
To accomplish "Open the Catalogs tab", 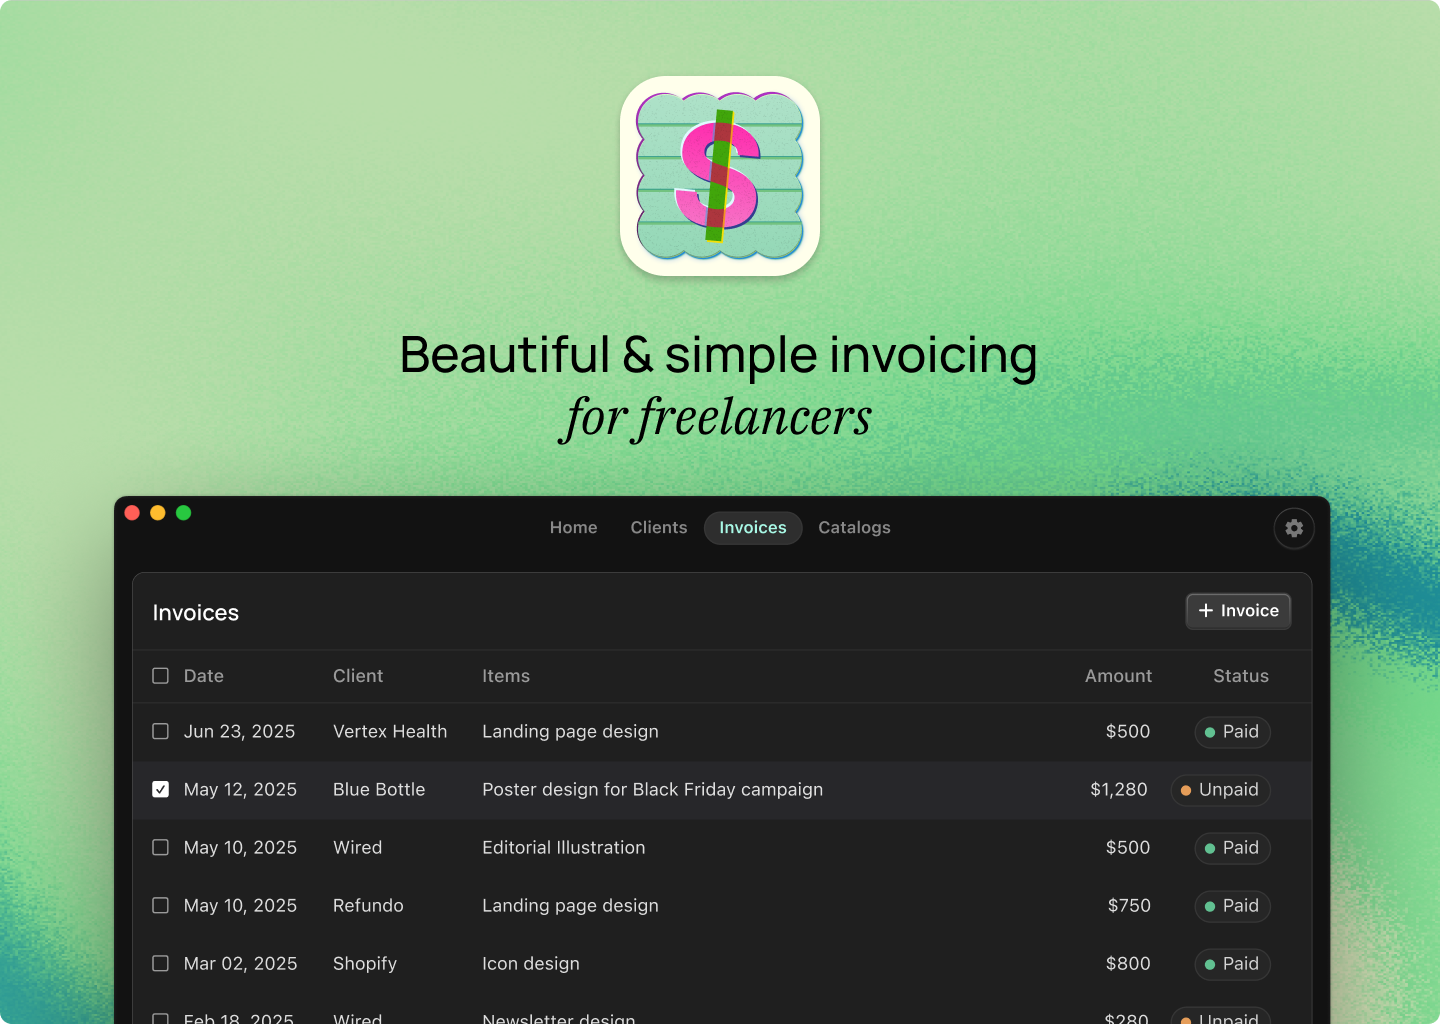I will tap(854, 527).
